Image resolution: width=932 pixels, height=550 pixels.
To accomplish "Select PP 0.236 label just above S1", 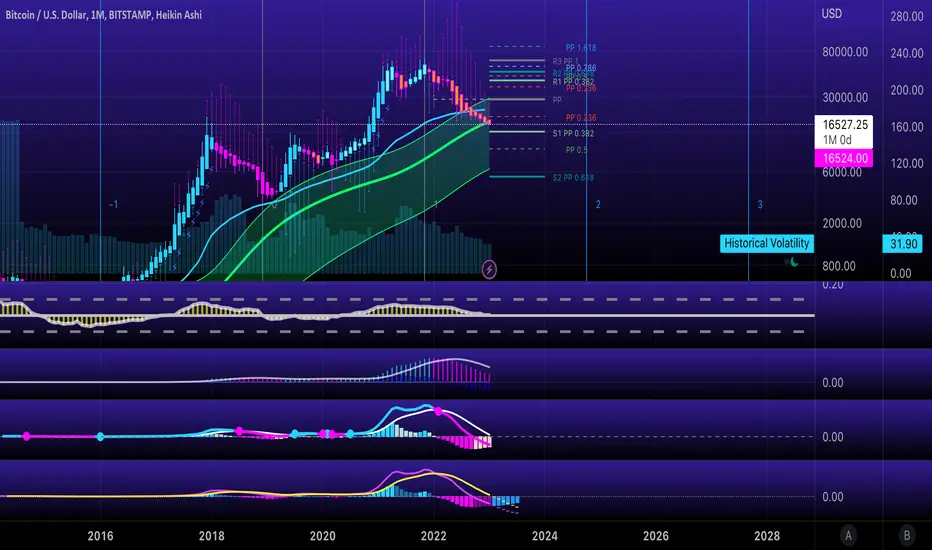I will [581, 118].
